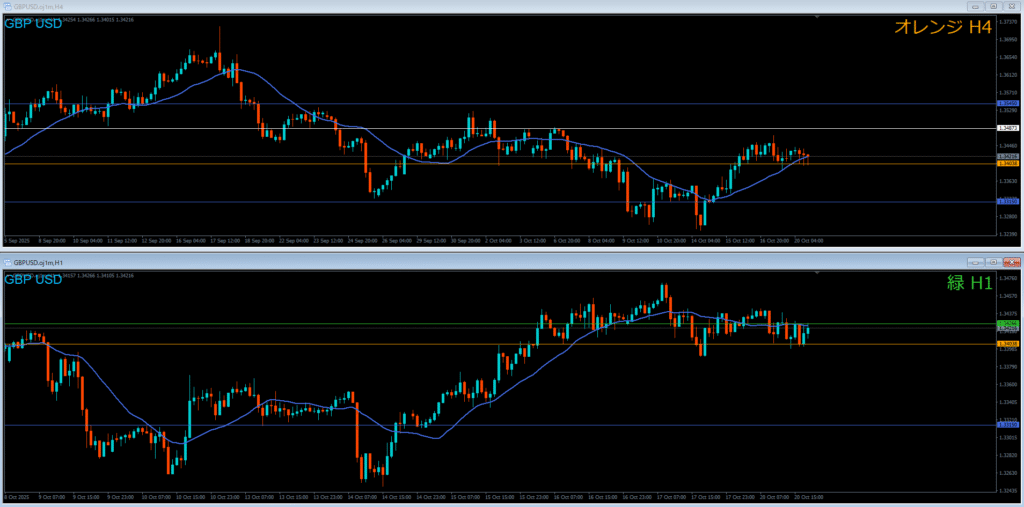Click the blue 1.35455 price tag on H4
Viewport: 1024px width, 507px height.
[1008, 103]
